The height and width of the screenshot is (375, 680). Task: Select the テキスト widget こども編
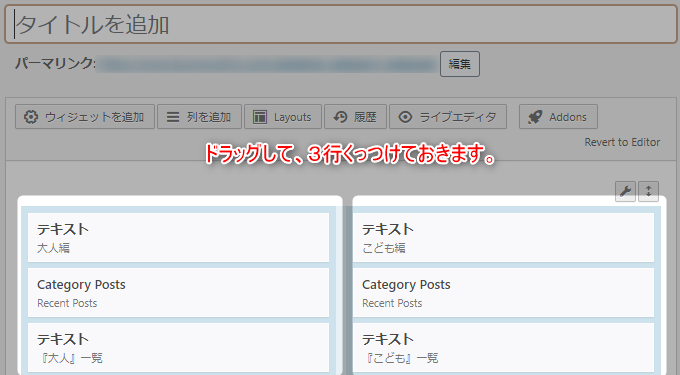point(503,238)
